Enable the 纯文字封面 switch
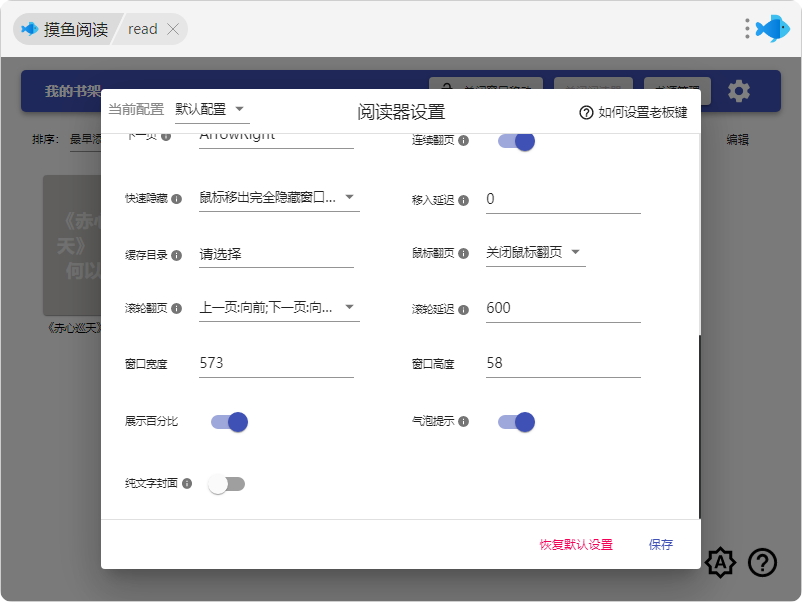The image size is (802, 602). coord(227,484)
